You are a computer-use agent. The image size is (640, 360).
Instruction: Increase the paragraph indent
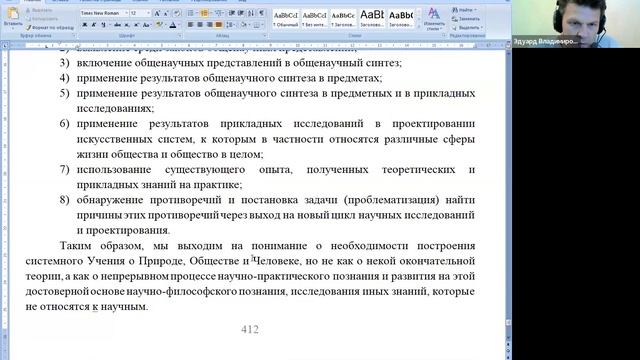point(241,13)
